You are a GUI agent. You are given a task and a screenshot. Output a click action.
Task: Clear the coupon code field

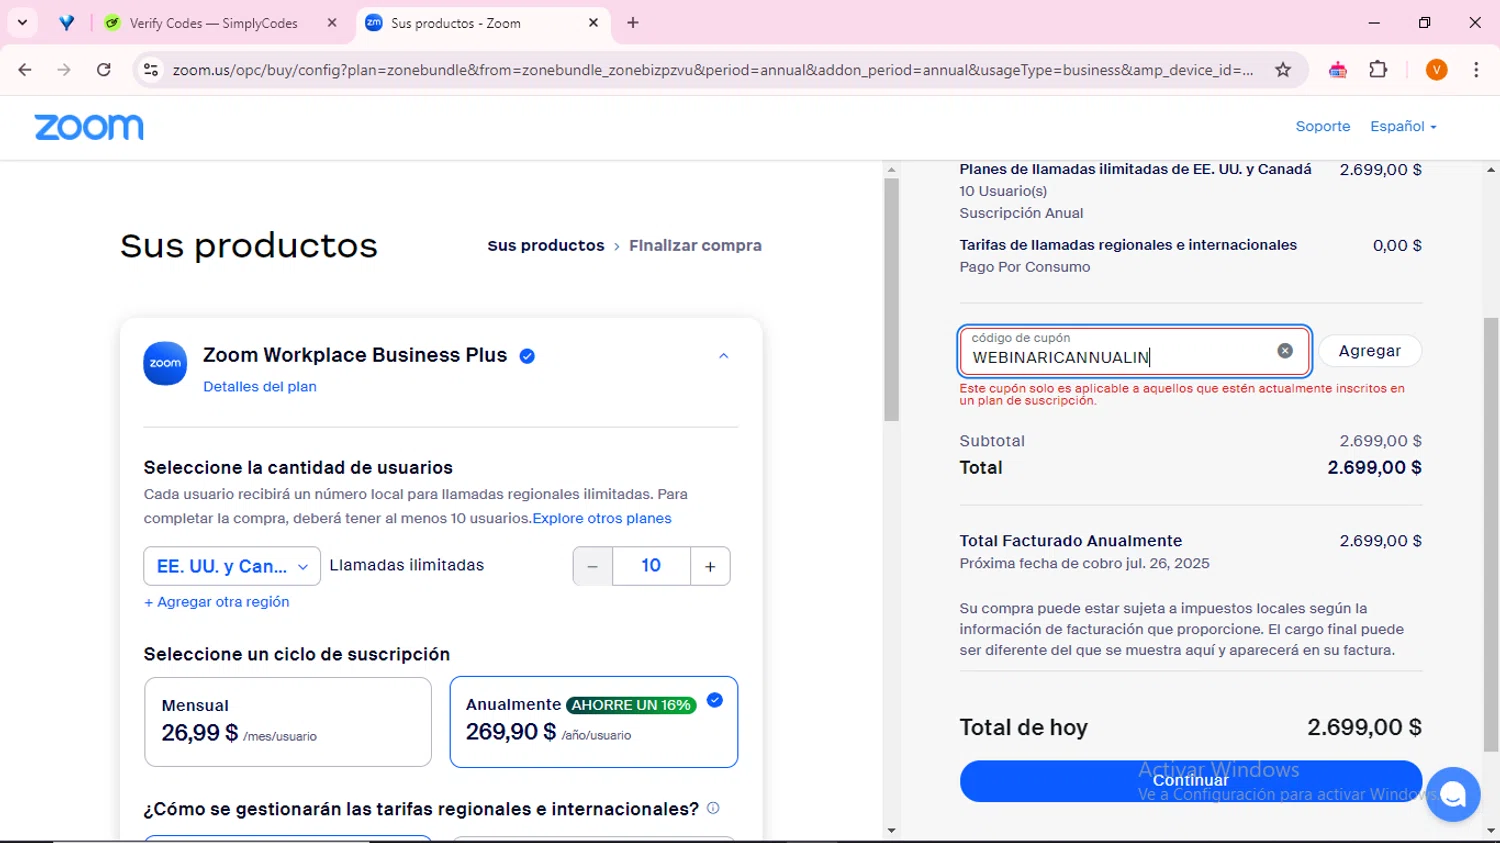(x=1285, y=350)
